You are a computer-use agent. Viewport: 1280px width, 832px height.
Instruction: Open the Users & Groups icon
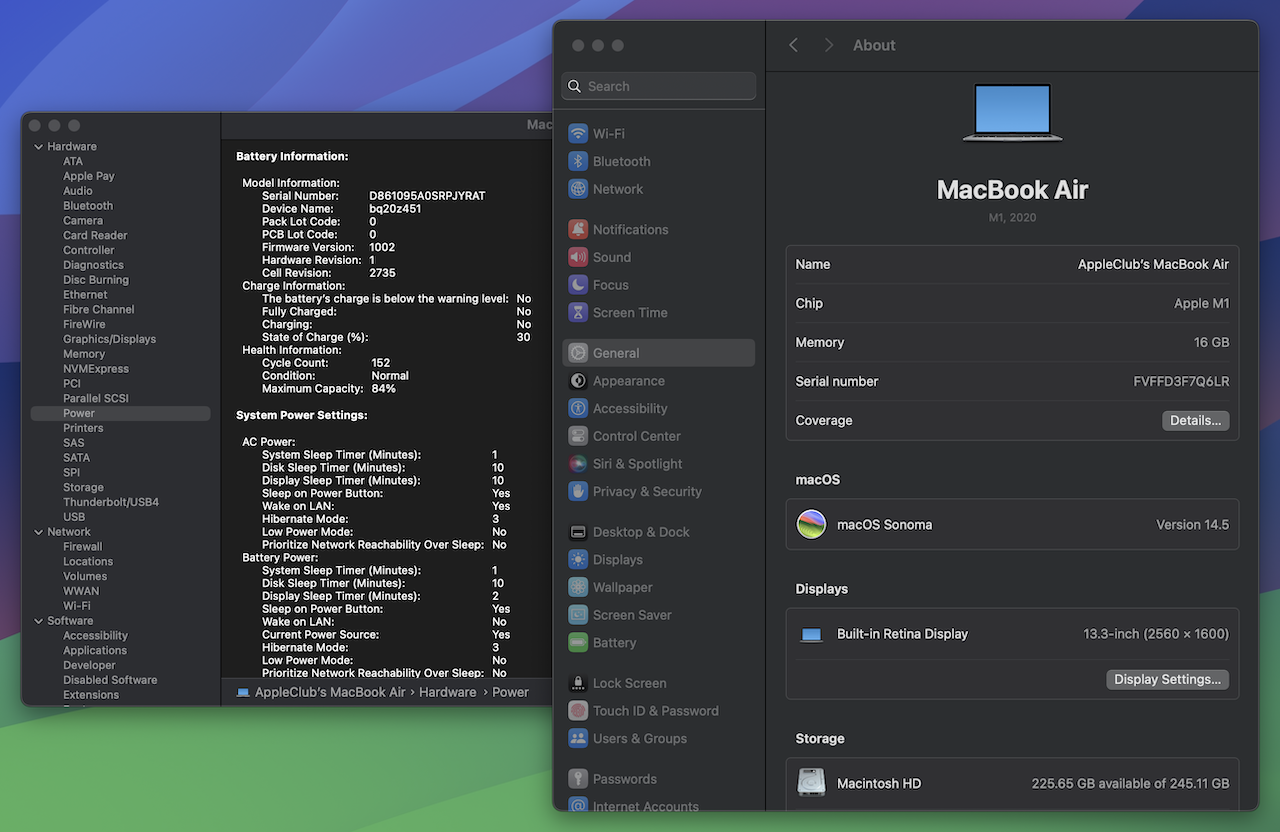578,739
